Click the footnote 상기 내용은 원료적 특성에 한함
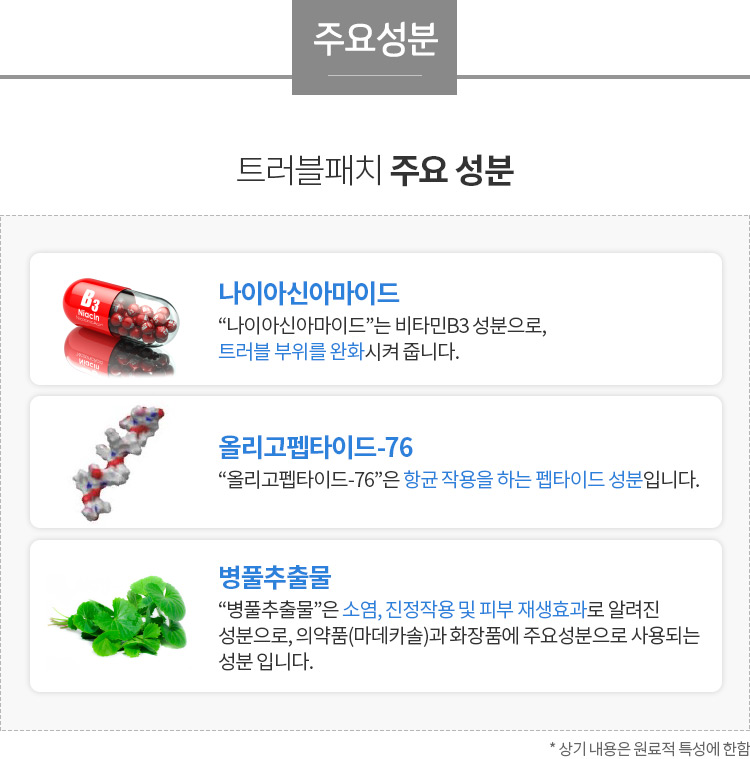Viewport: 750px width, 759px height. click(x=650, y=749)
